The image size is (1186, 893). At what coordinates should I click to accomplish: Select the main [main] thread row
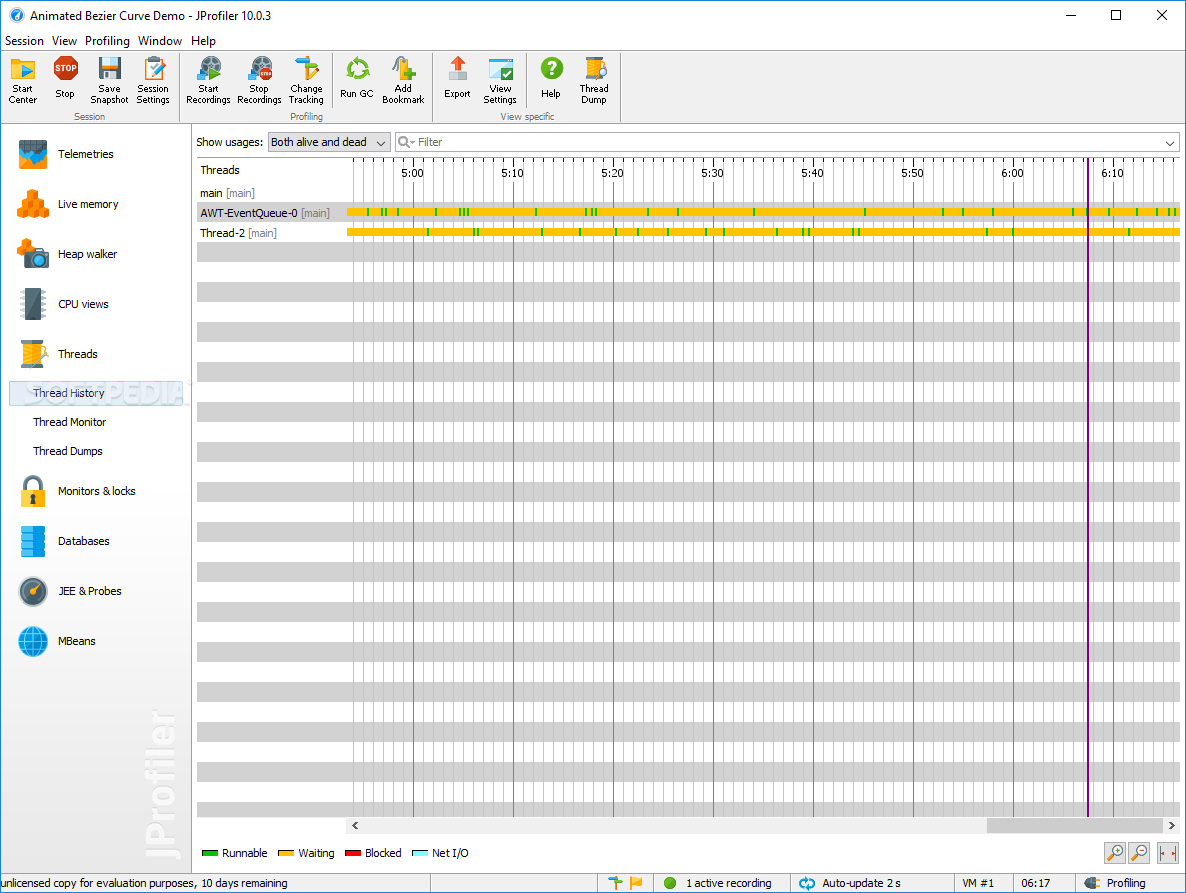click(688, 193)
